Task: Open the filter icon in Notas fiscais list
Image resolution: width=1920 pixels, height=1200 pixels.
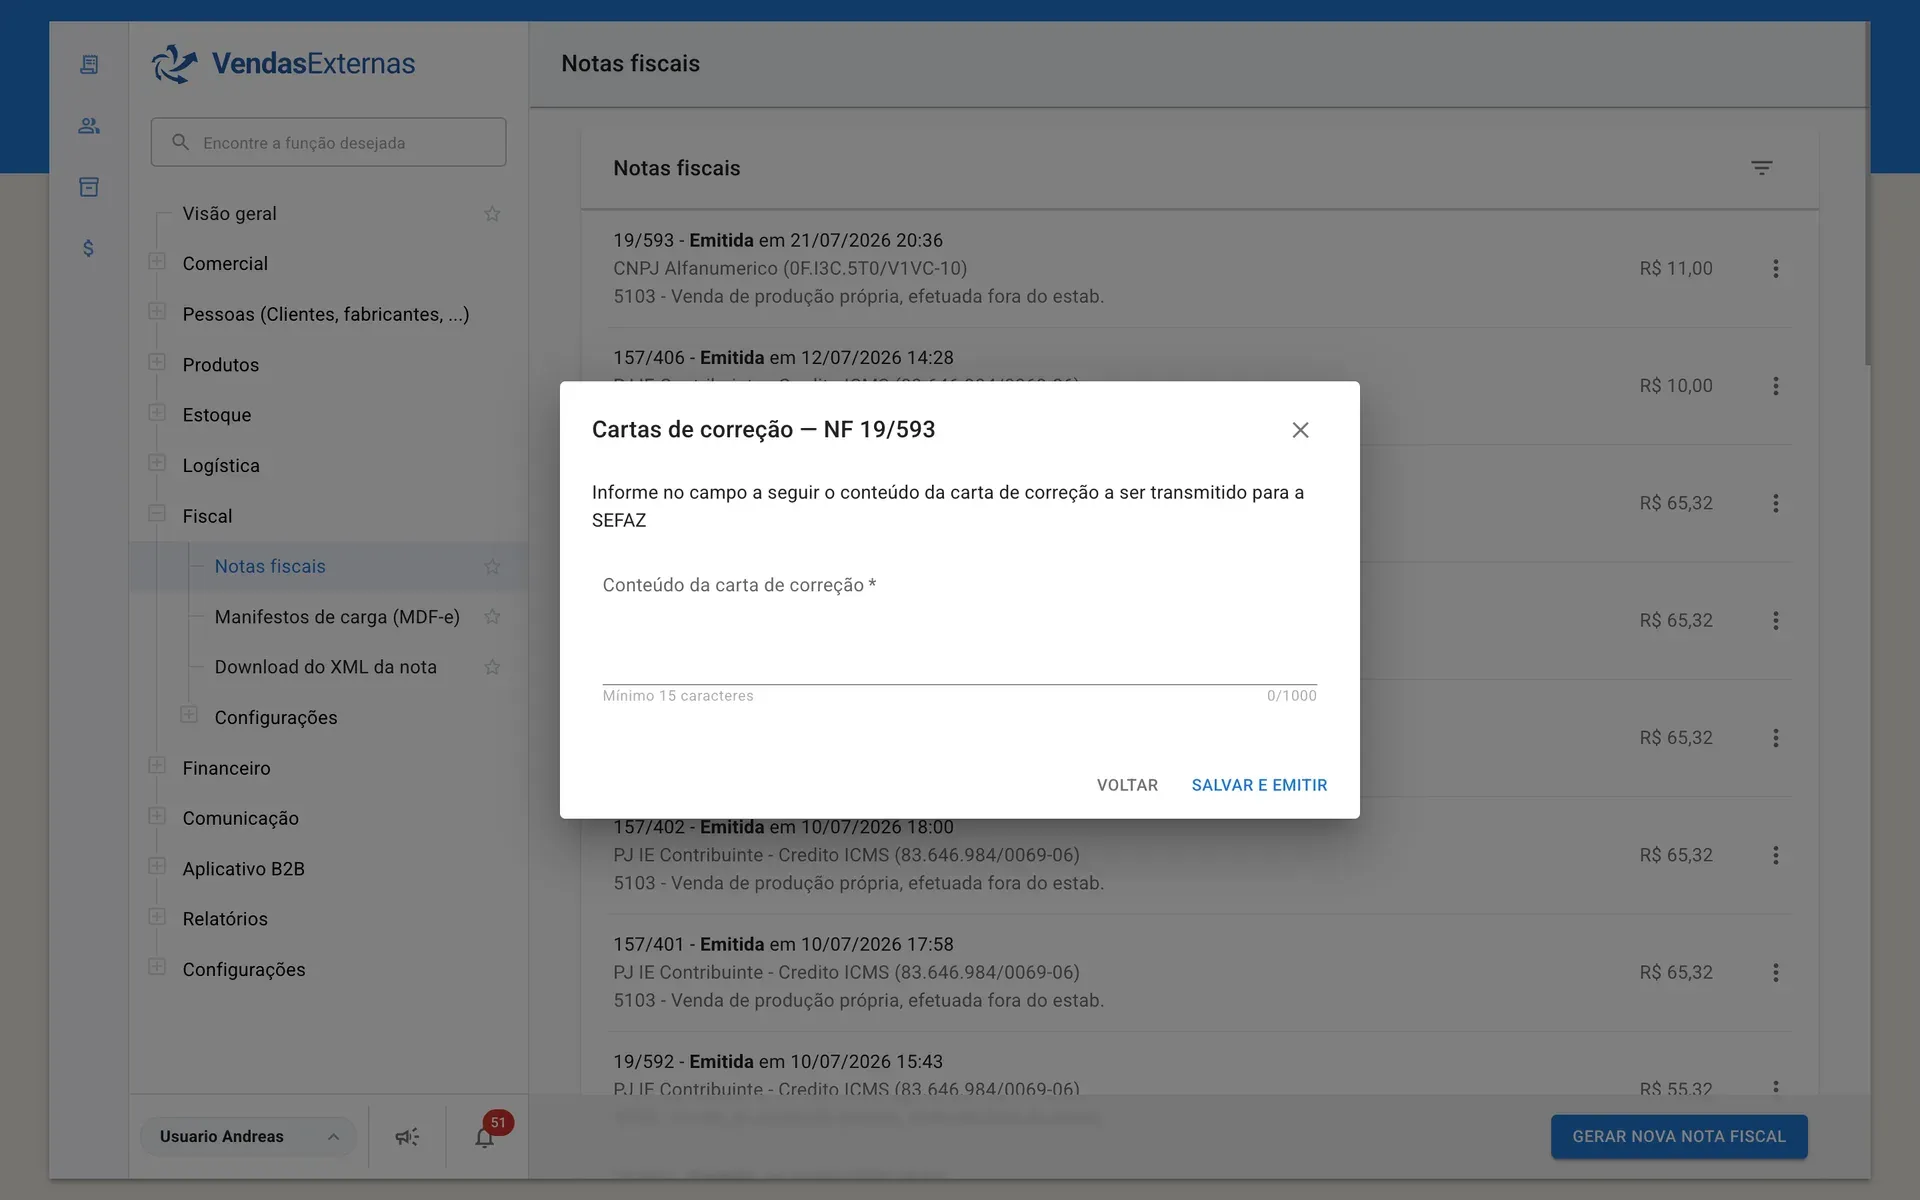Action: pos(1762,168)
